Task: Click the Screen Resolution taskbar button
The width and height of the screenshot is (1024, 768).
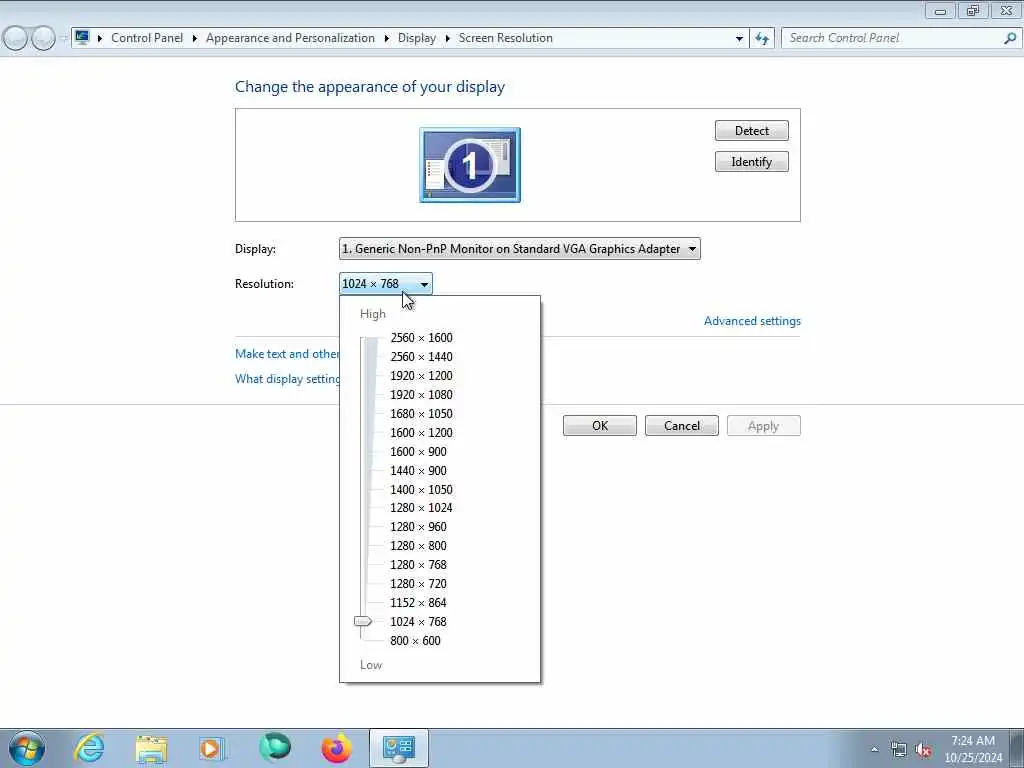Action: coord(398,748)
